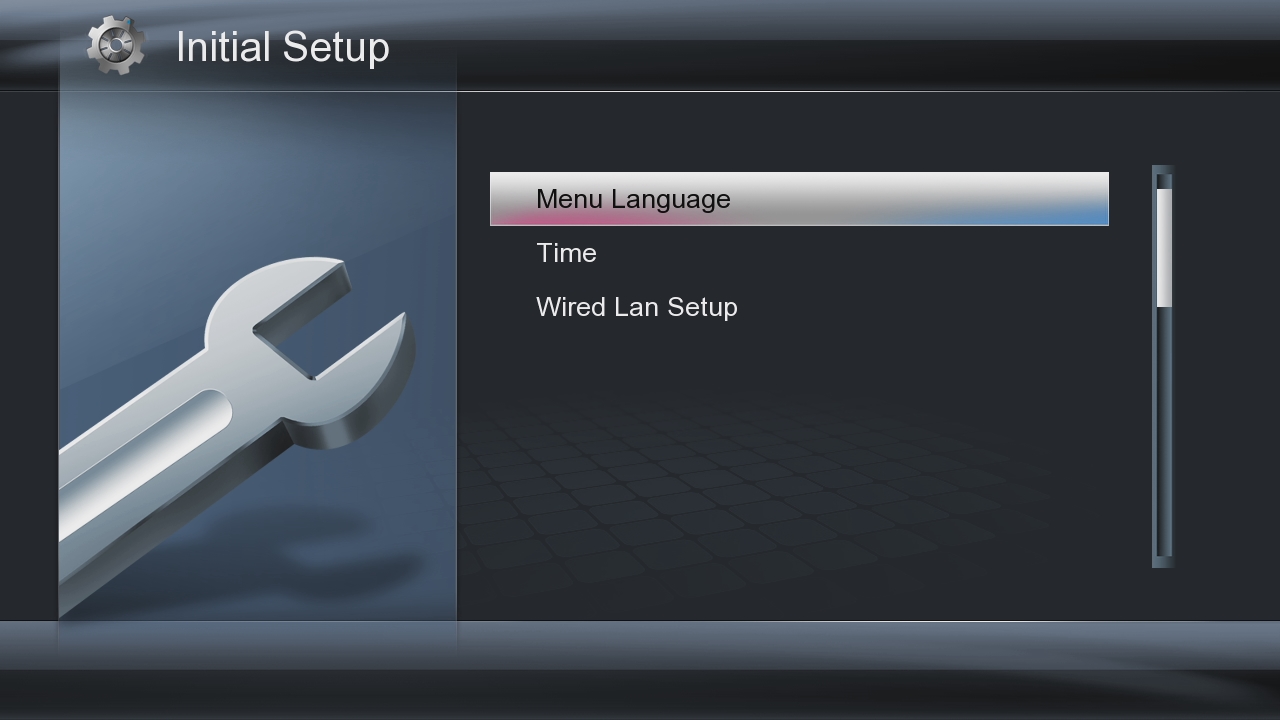Click the blue edge of the highlighted row
The width and height of the screenshot is (1280, 720).
[x=1060, y=214]
